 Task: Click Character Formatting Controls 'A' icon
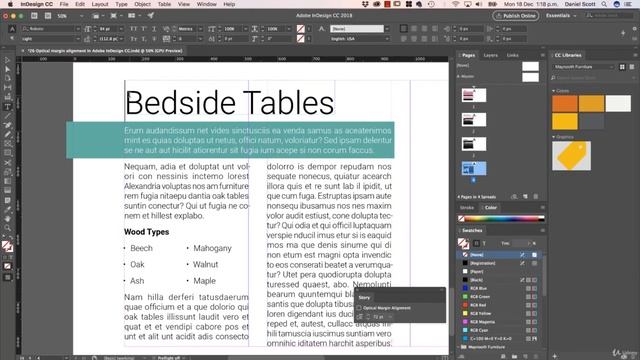click(12, 29)
